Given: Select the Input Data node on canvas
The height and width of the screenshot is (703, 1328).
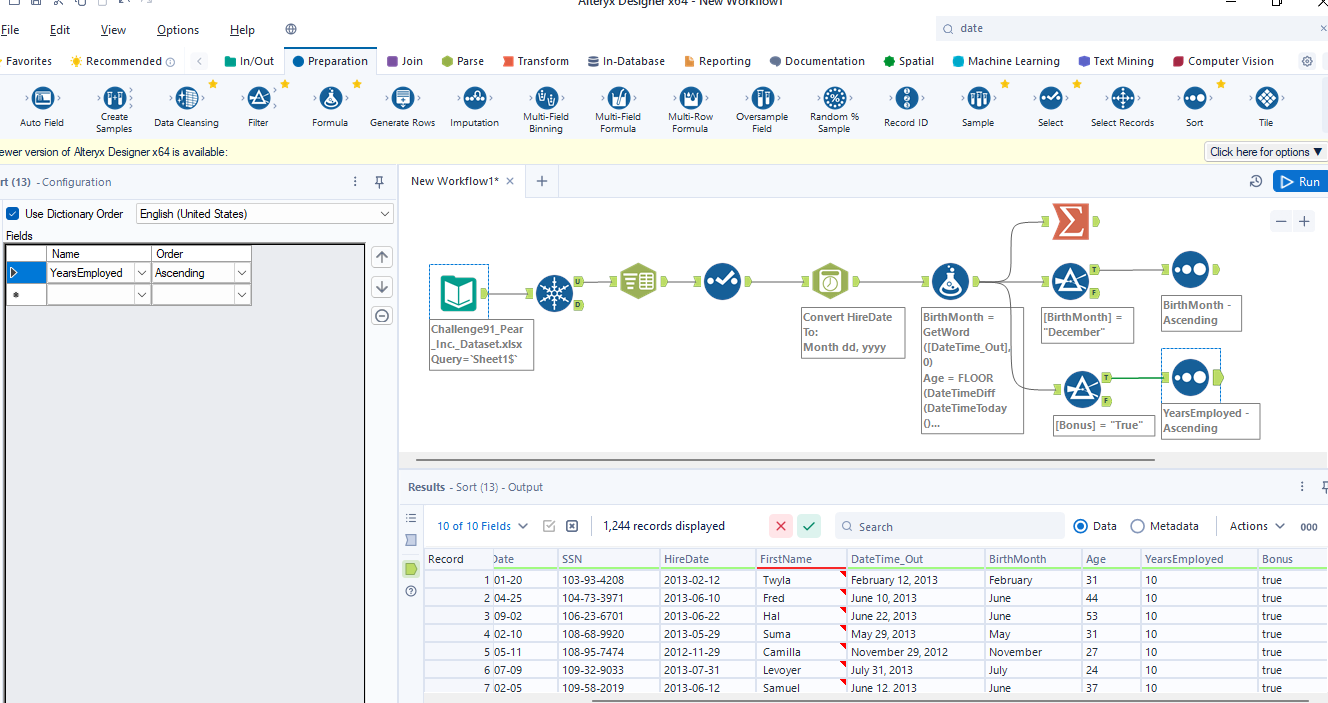Looking at the screenshot, I should pos(459,293).
